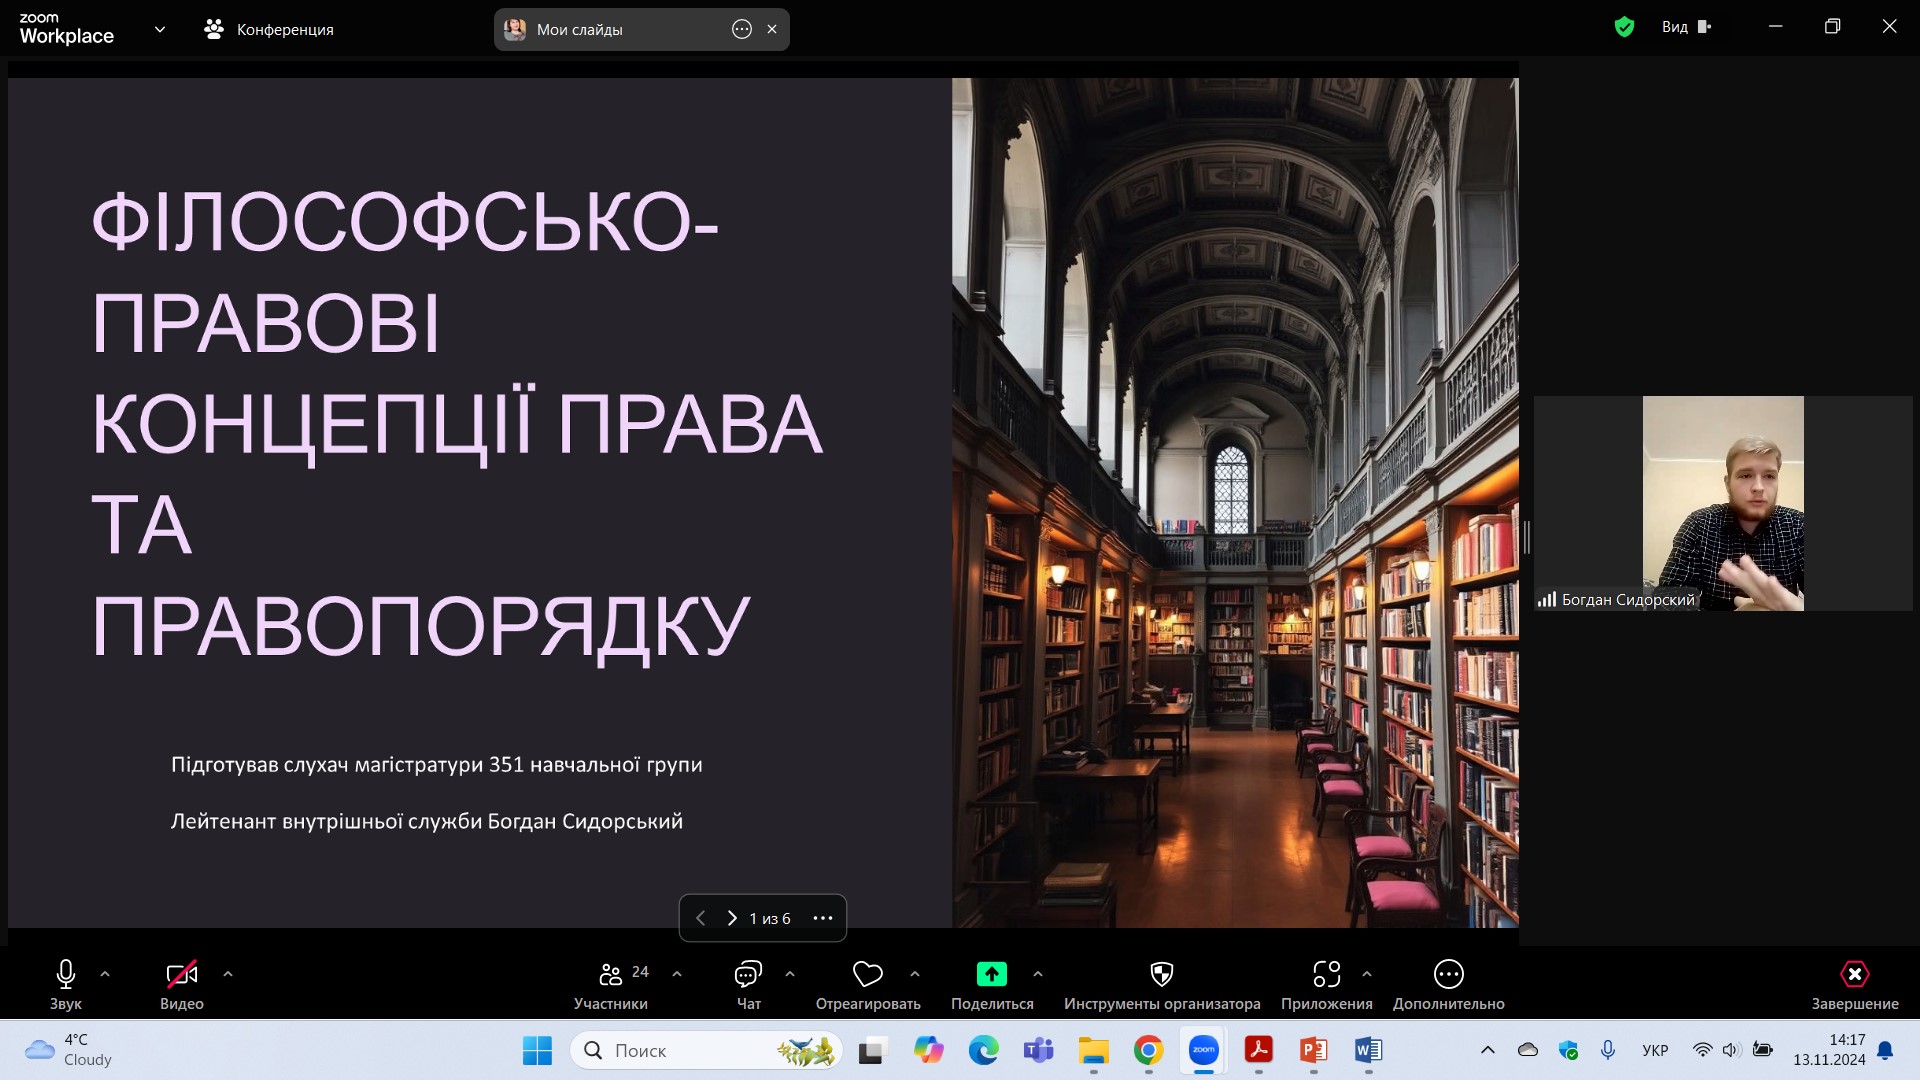Switch to the Conference tab
This screenshot has height=1080, width=1920.
coord(269,29)
